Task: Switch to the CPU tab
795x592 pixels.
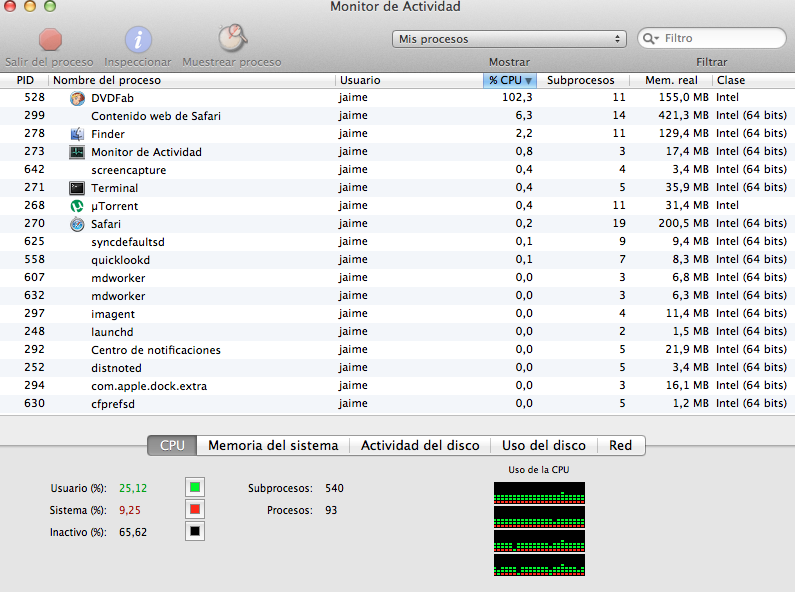Action: tap(172, 446)
